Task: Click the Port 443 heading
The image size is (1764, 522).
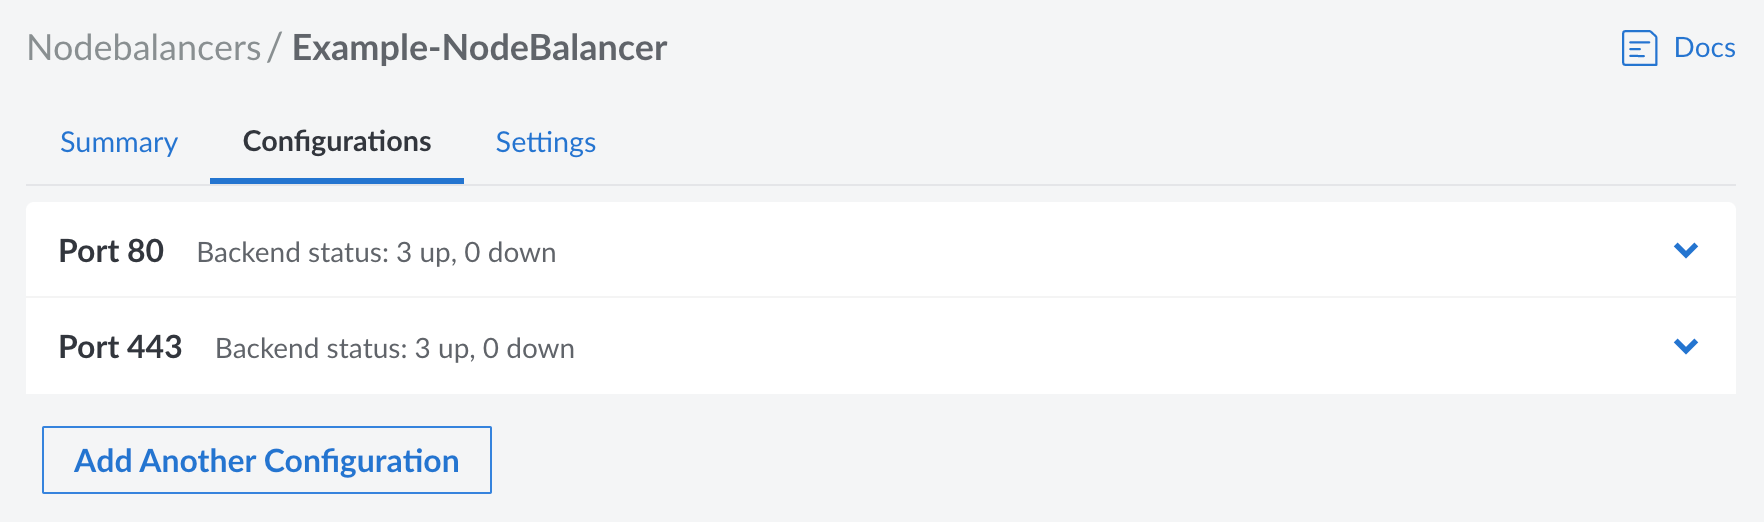Action: click(120, 347)
